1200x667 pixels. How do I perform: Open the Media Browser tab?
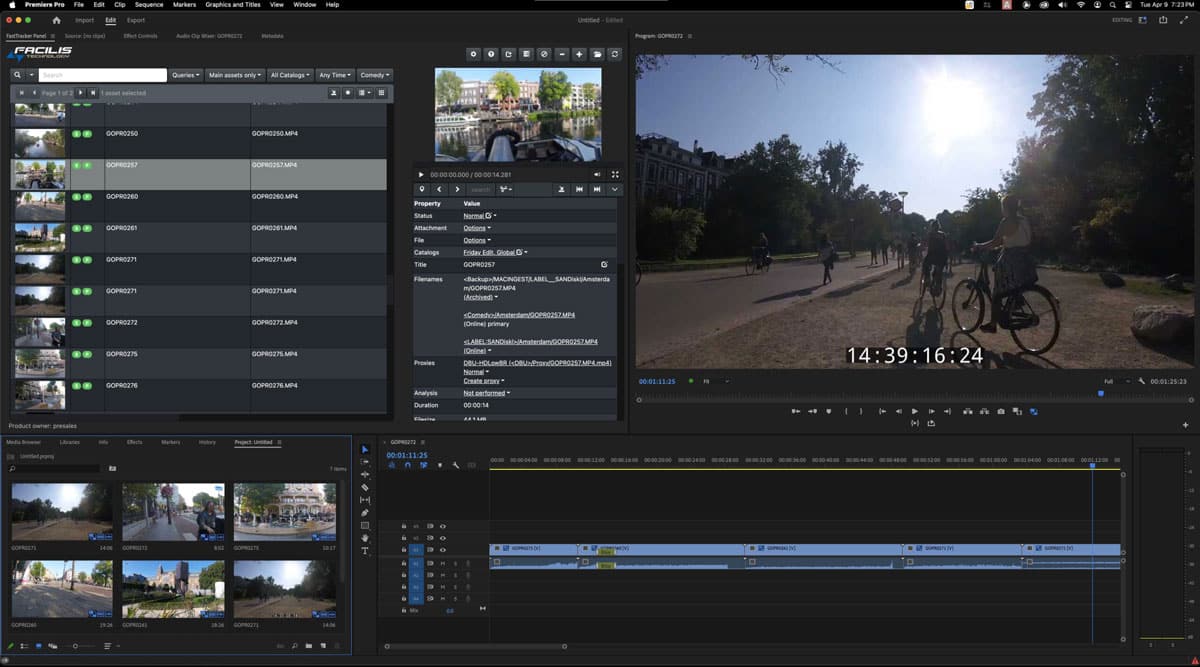click(24, 442)
